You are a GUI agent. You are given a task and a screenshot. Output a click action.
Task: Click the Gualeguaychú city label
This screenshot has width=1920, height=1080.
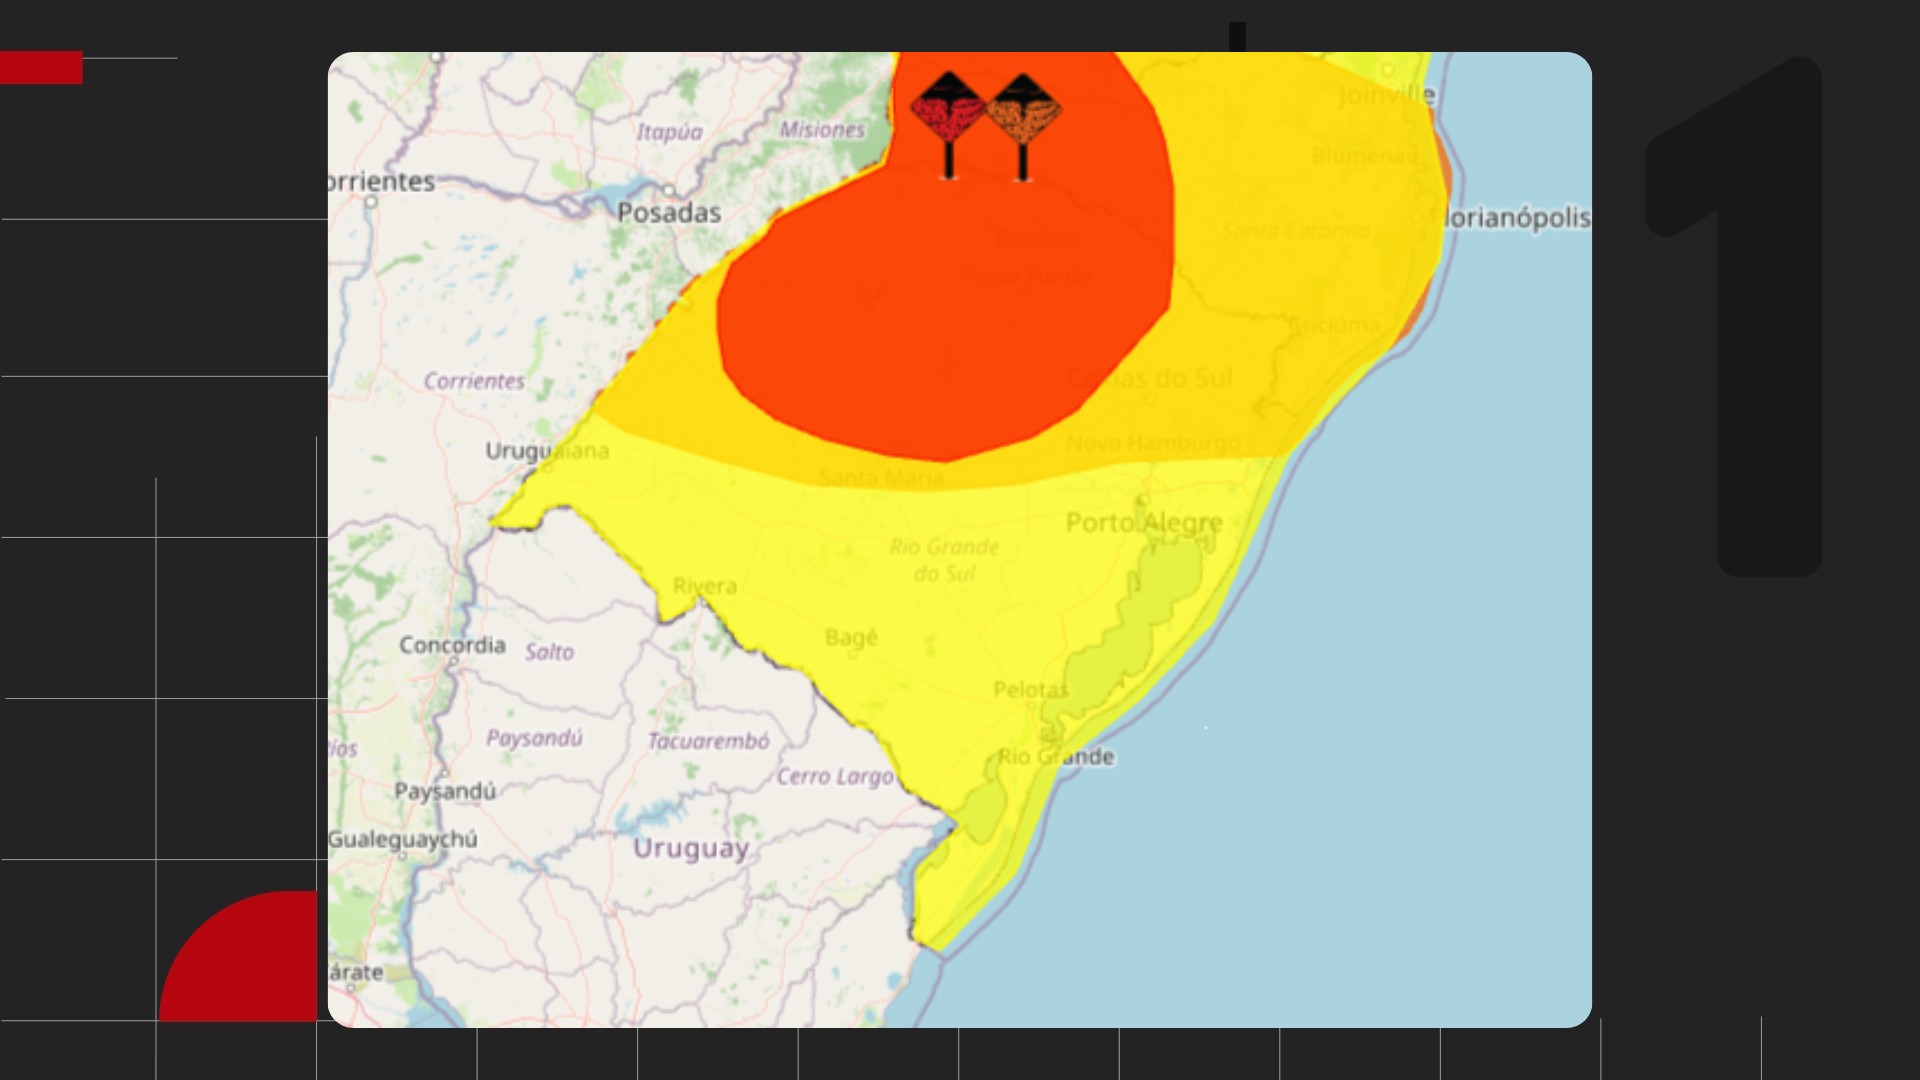pos(403,840)
